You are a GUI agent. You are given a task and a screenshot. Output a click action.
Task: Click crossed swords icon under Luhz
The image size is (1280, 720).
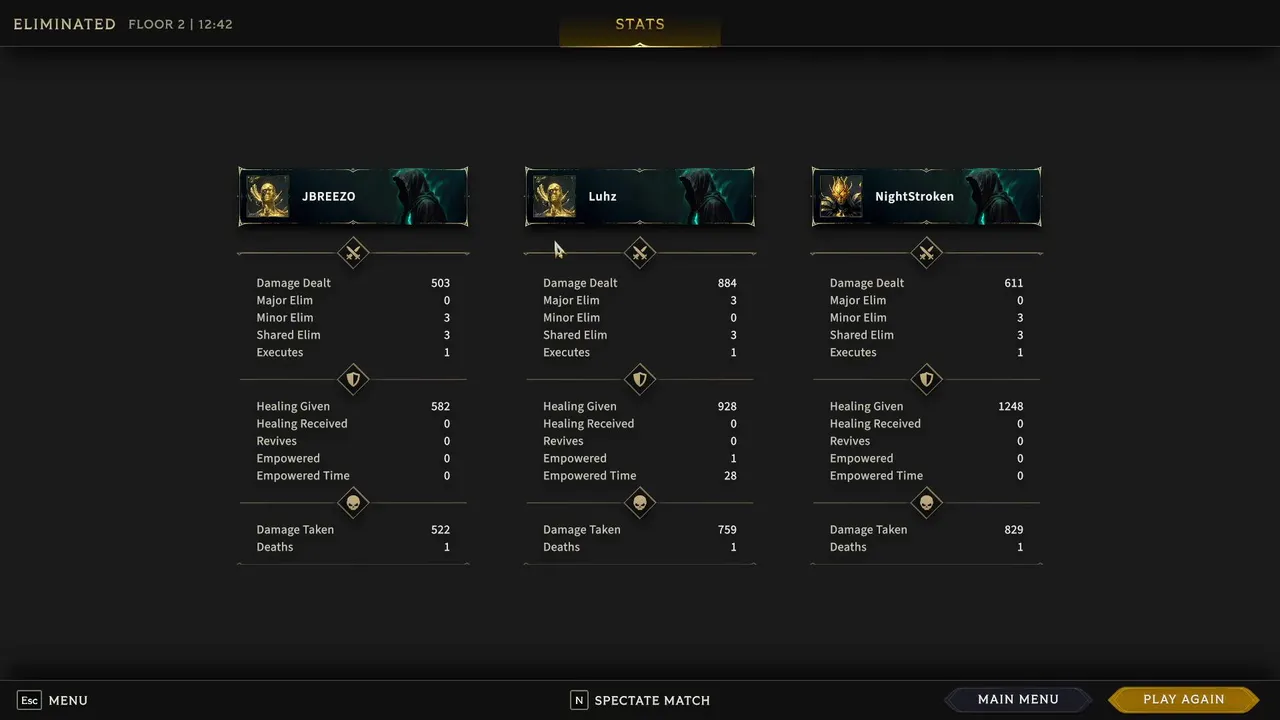tap(640, 253)
